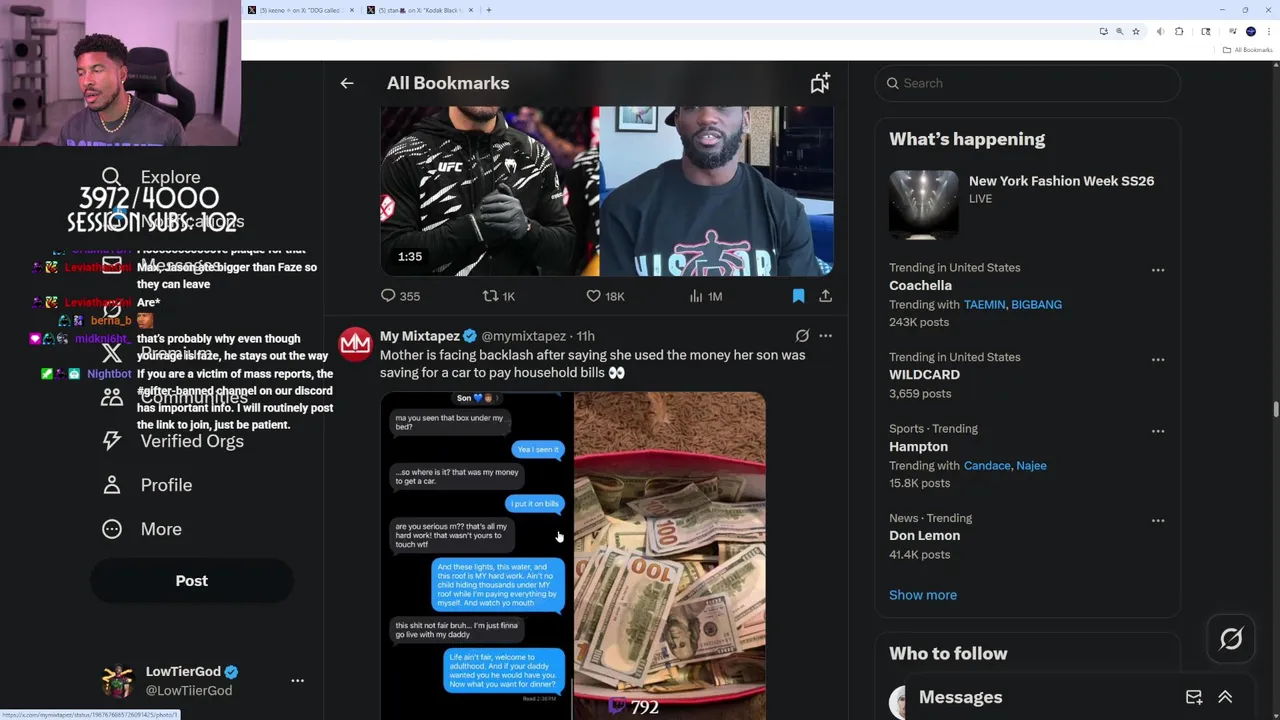Screen dimensions: 1280x720
Task: Bookmark this page with the star icon
Action: tap(1136, 32)
